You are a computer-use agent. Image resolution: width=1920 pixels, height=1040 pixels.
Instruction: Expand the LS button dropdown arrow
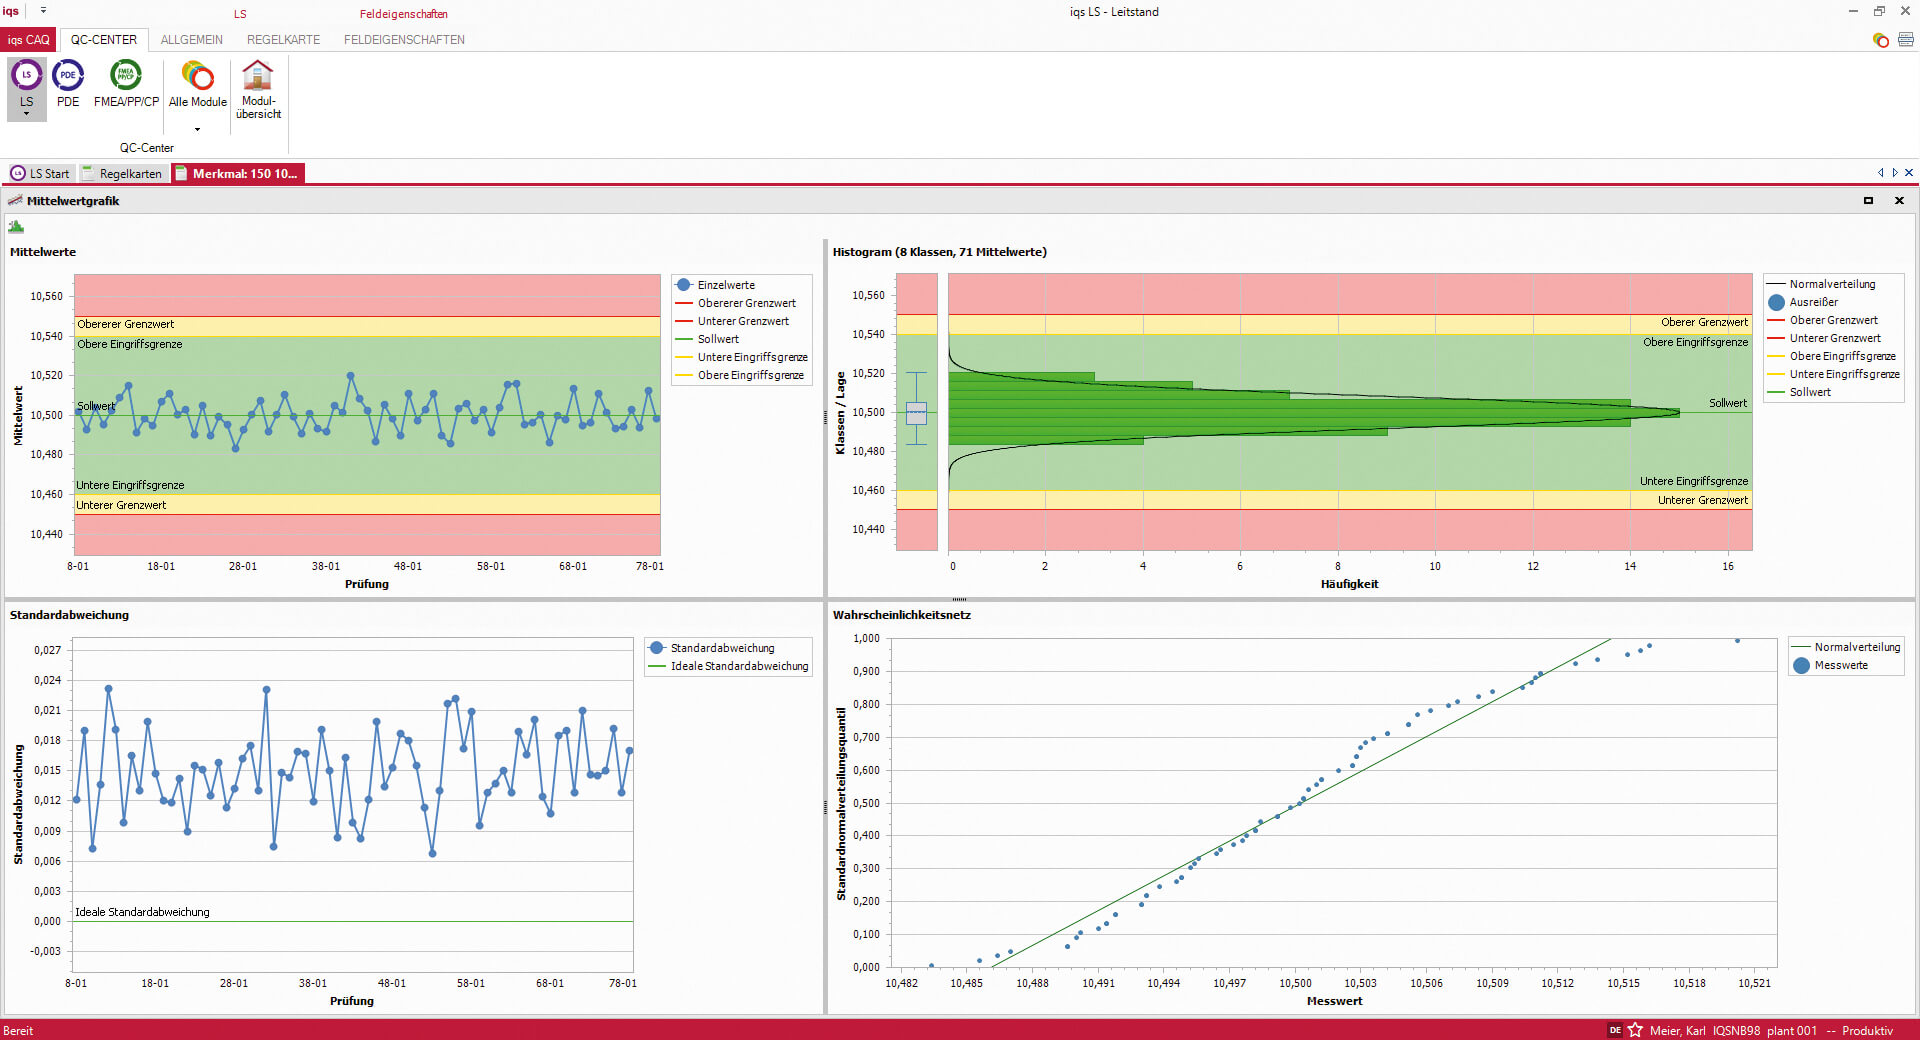click(27, 114)
